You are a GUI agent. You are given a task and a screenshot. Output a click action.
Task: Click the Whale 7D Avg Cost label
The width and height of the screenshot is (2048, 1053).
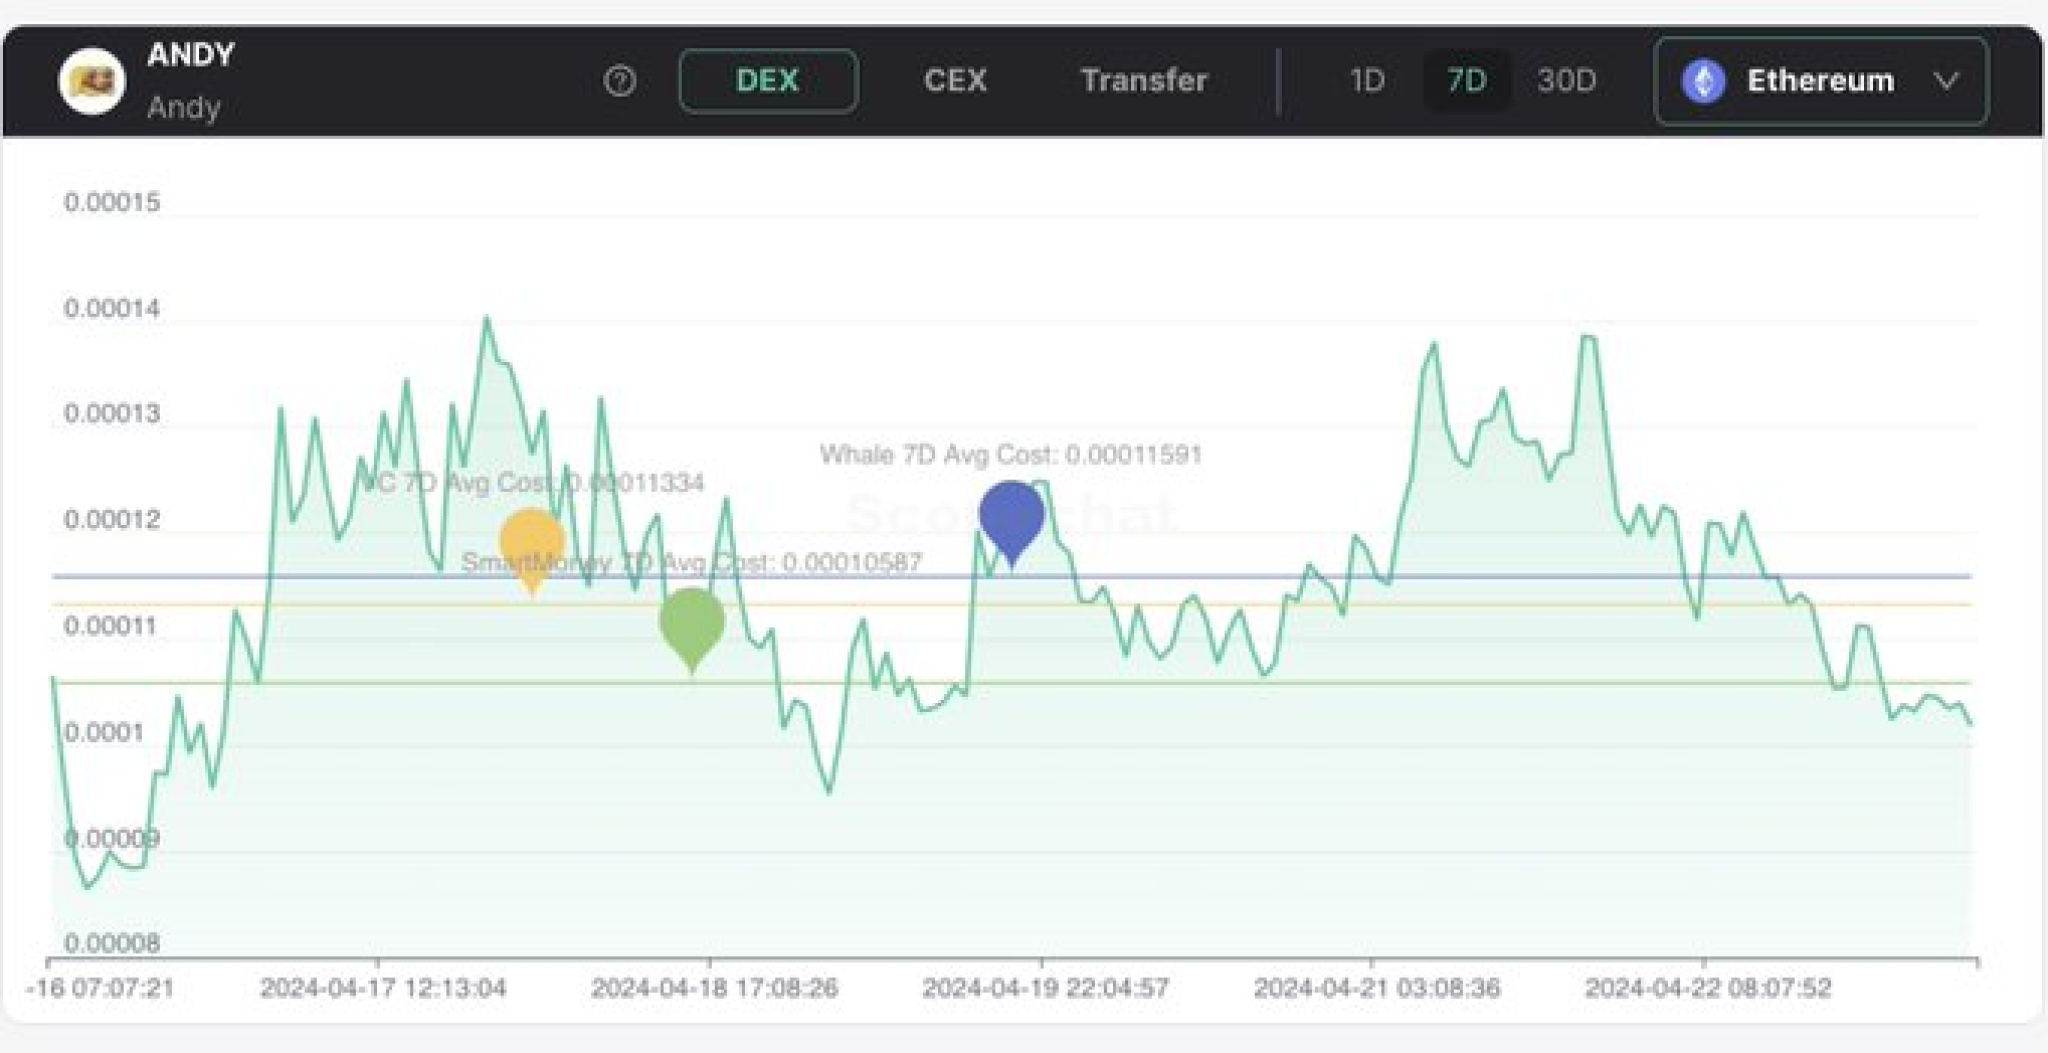(1011, 455)
